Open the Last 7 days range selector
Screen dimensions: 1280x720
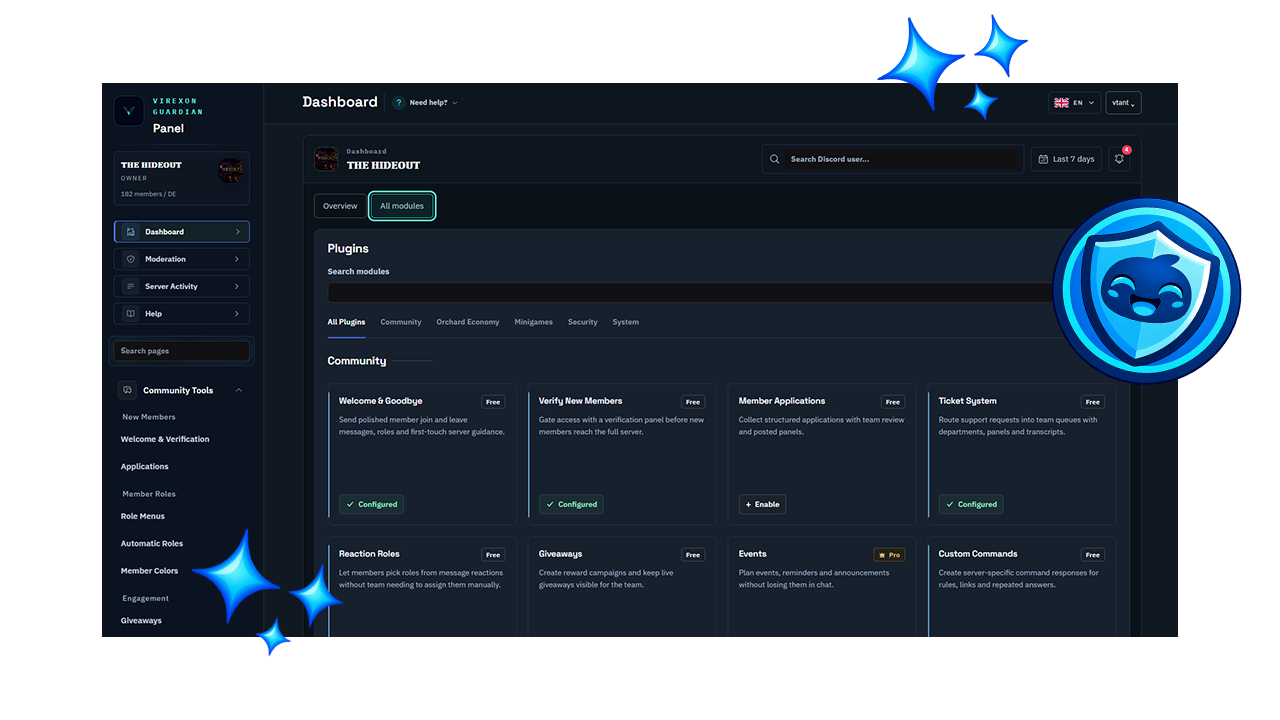(x=1066, y=159)
